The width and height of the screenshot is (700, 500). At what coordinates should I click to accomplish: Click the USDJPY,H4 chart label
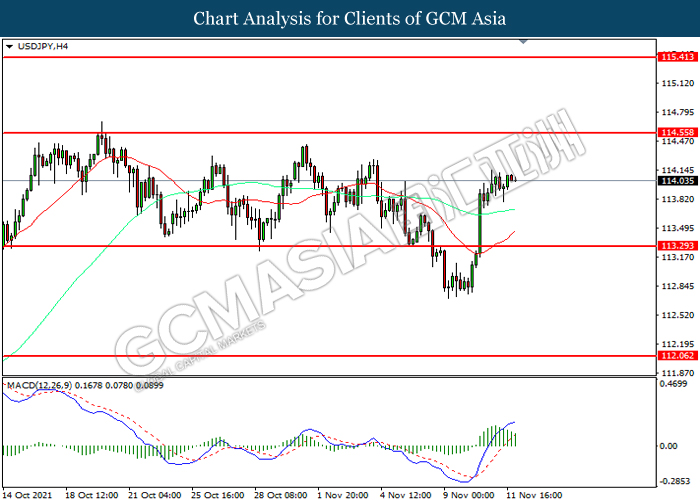click(43, 46)
